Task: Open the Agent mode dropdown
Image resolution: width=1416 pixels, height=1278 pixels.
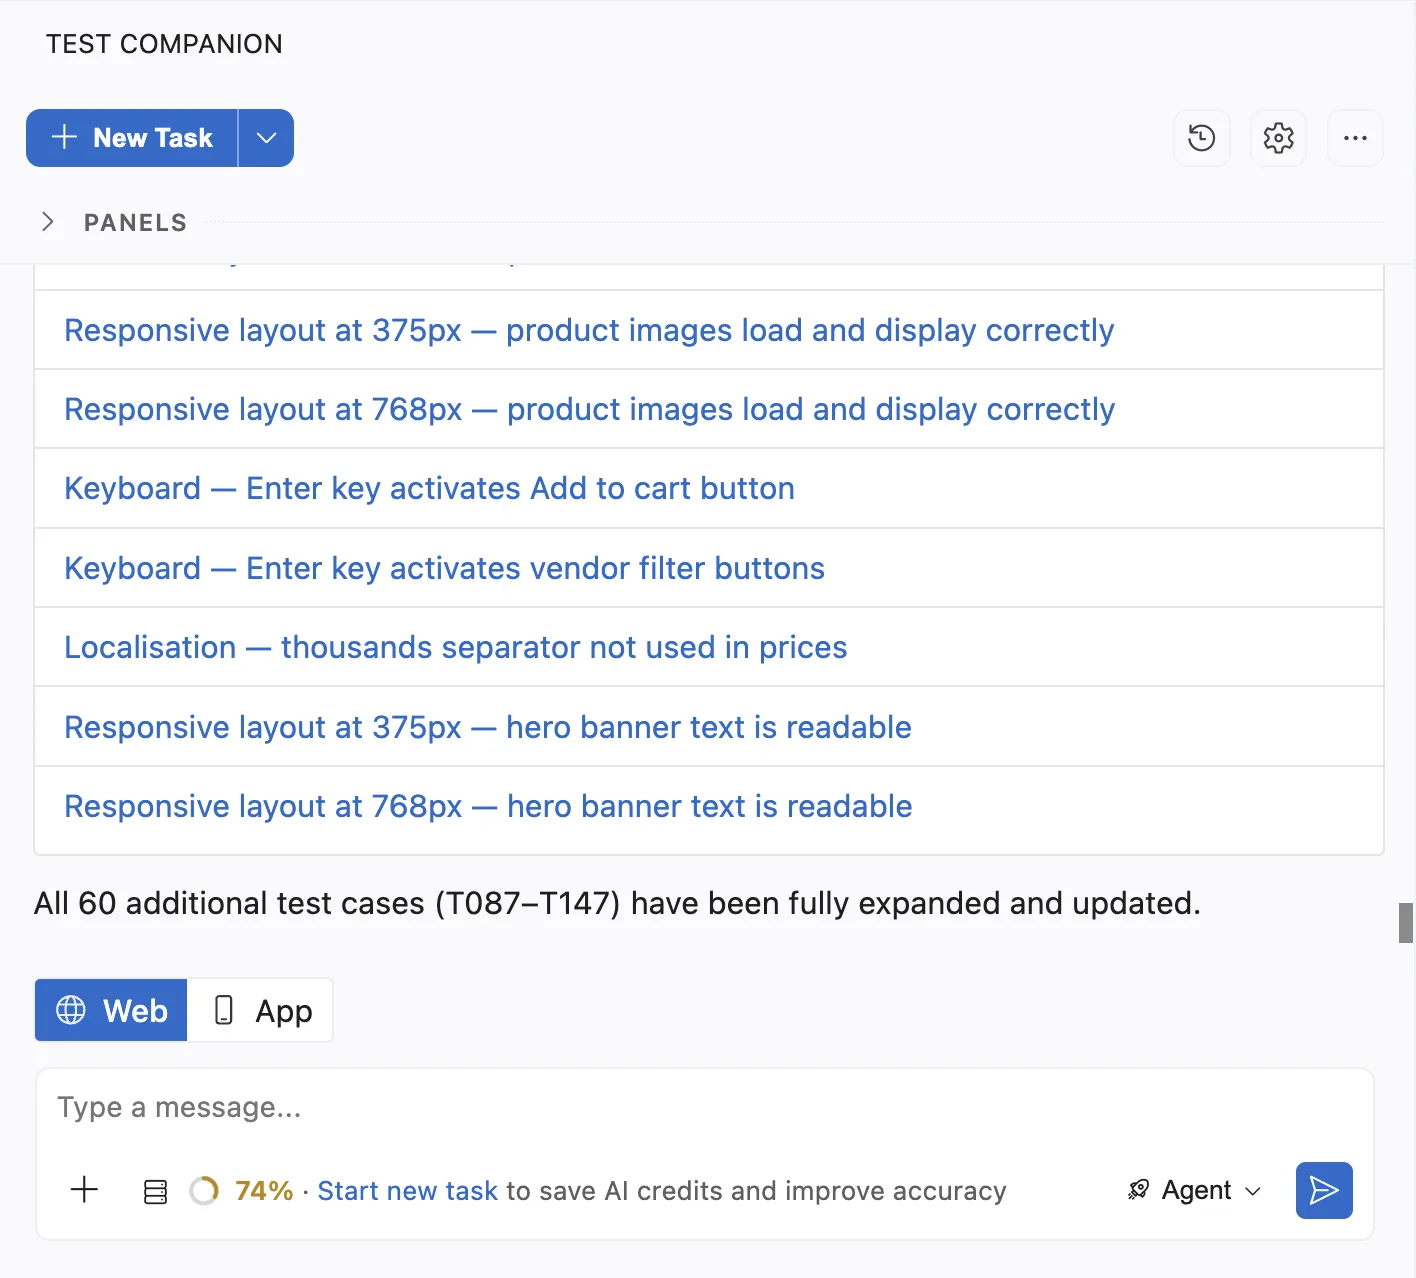Action: pyautogui.click(x=1194, y=1190)
